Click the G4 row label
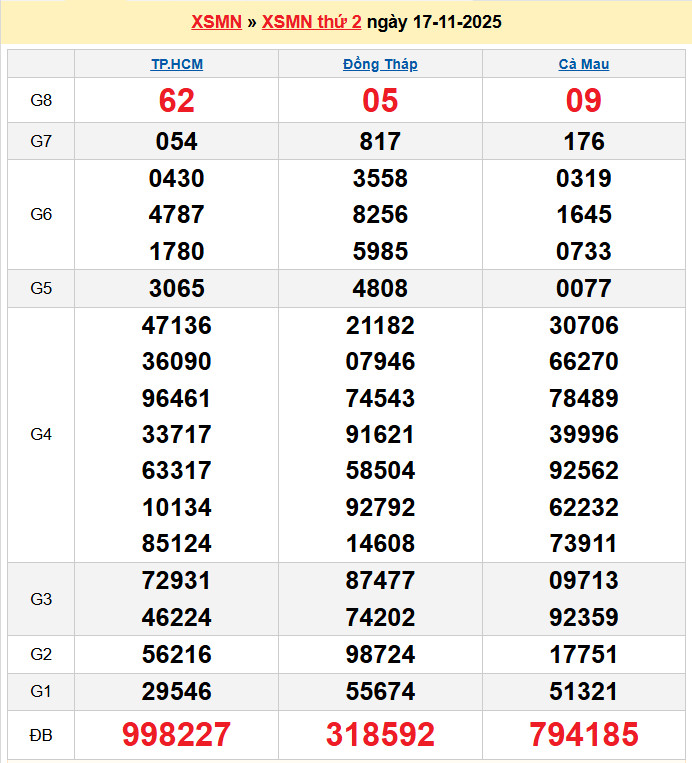 pos(41,435)
